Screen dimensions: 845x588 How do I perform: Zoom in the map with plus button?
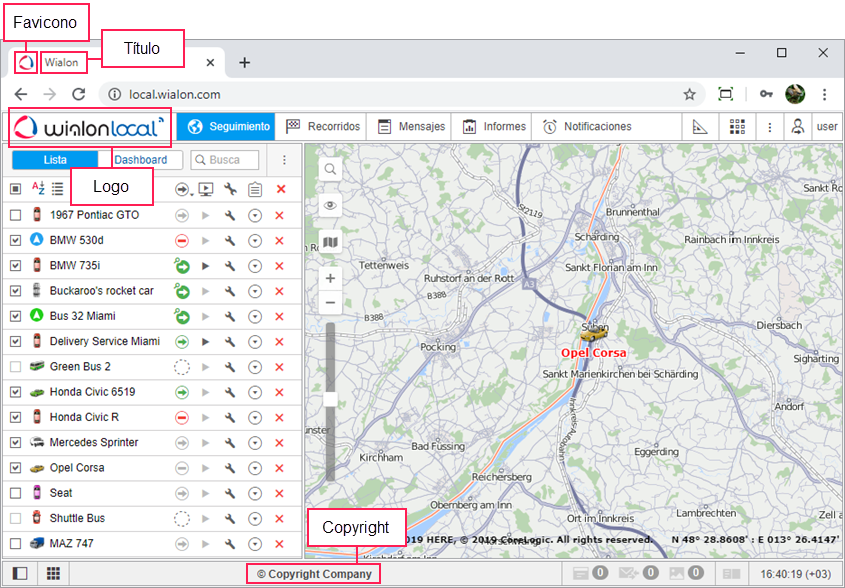click(330, 278)
